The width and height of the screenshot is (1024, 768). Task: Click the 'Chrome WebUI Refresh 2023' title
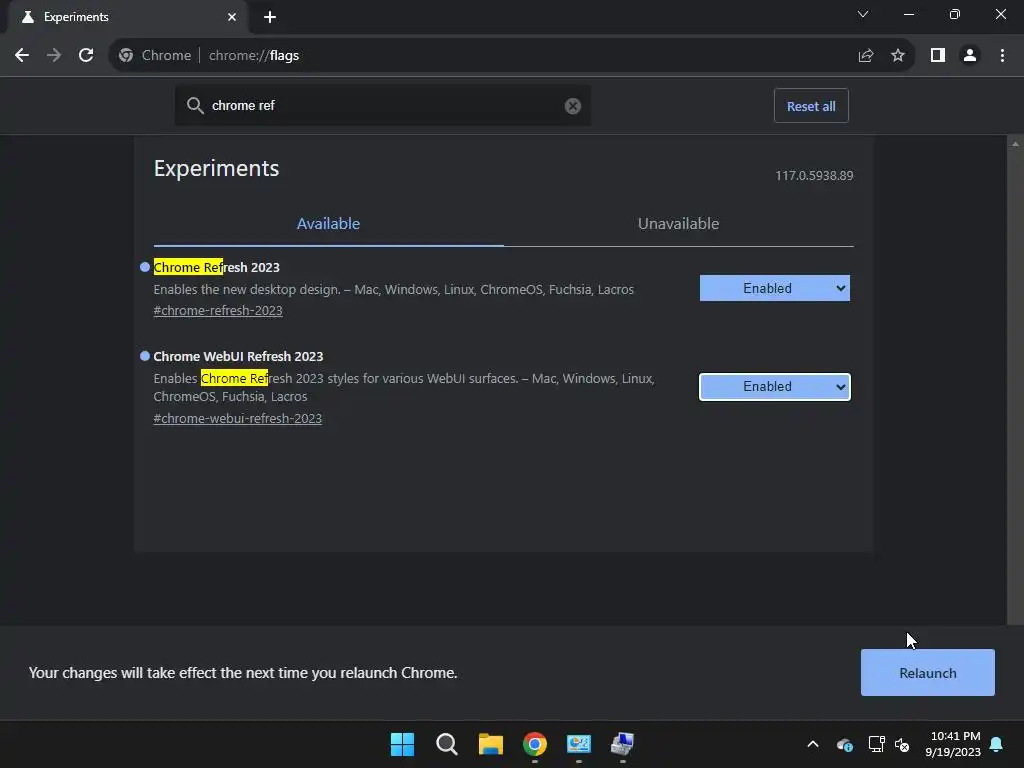coord(238,357)
